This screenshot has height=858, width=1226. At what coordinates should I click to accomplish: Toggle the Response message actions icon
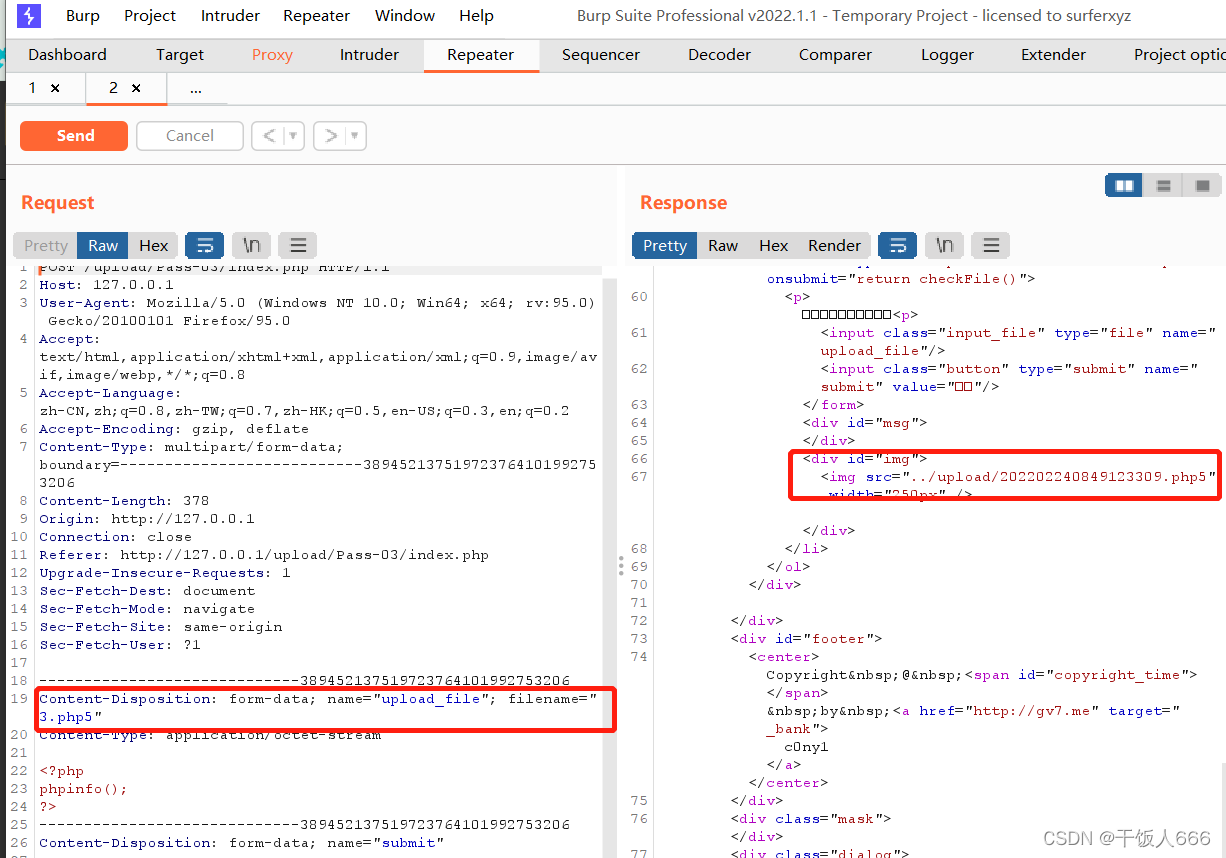point(897,245)
